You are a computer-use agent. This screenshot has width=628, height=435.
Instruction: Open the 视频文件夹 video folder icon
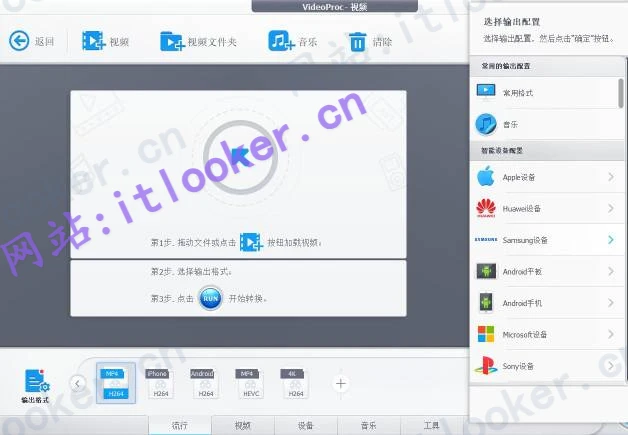172,41
